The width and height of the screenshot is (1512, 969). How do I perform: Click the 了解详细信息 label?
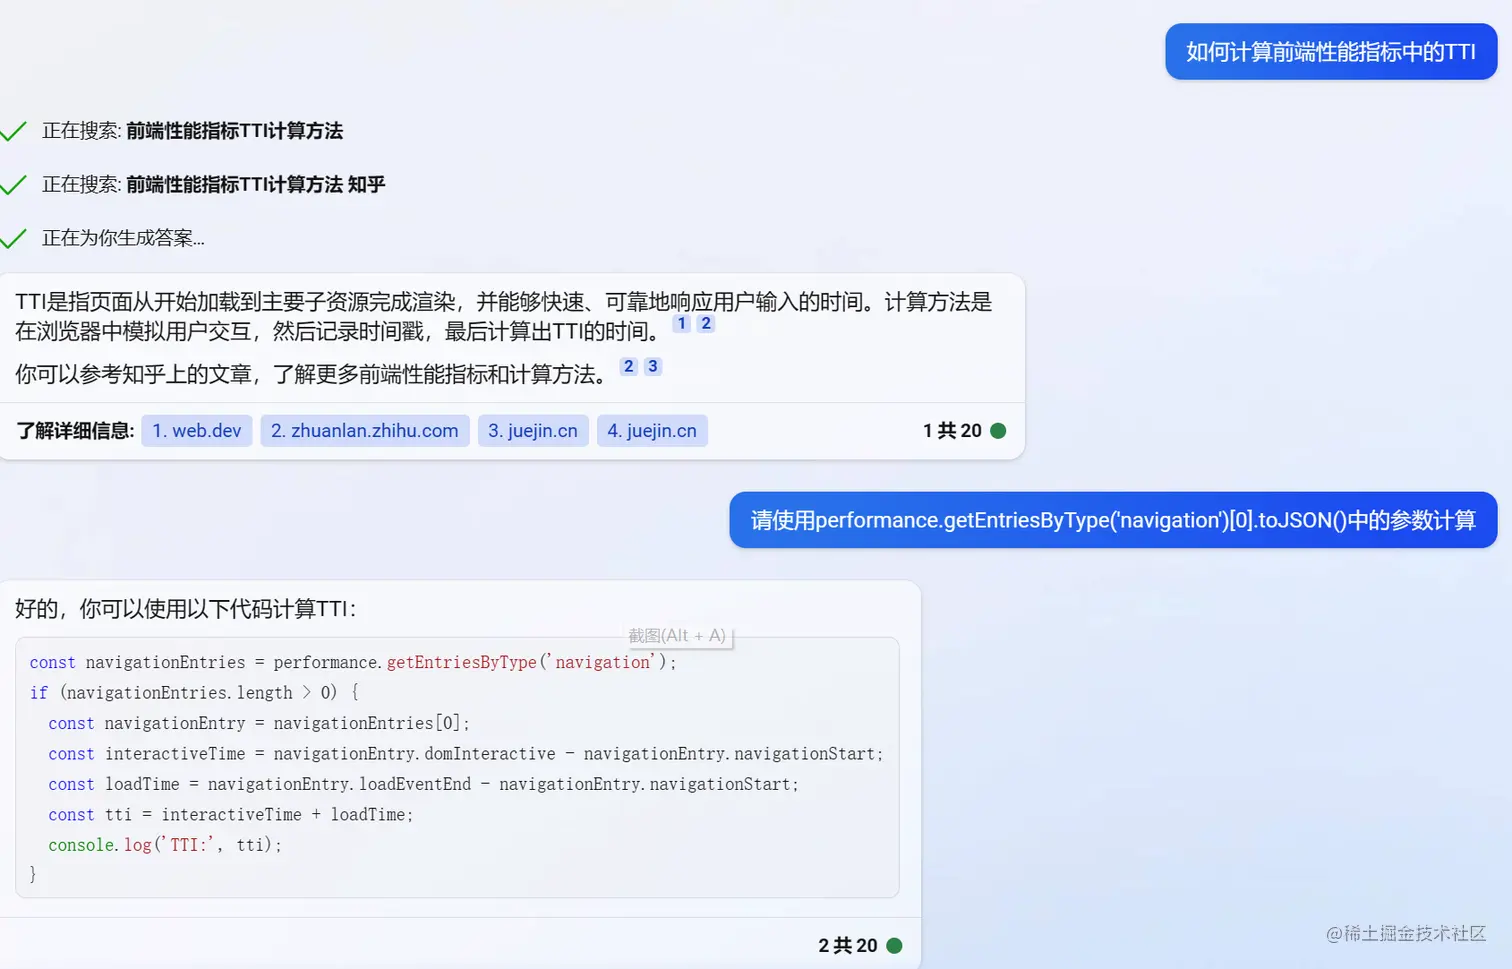76,431
